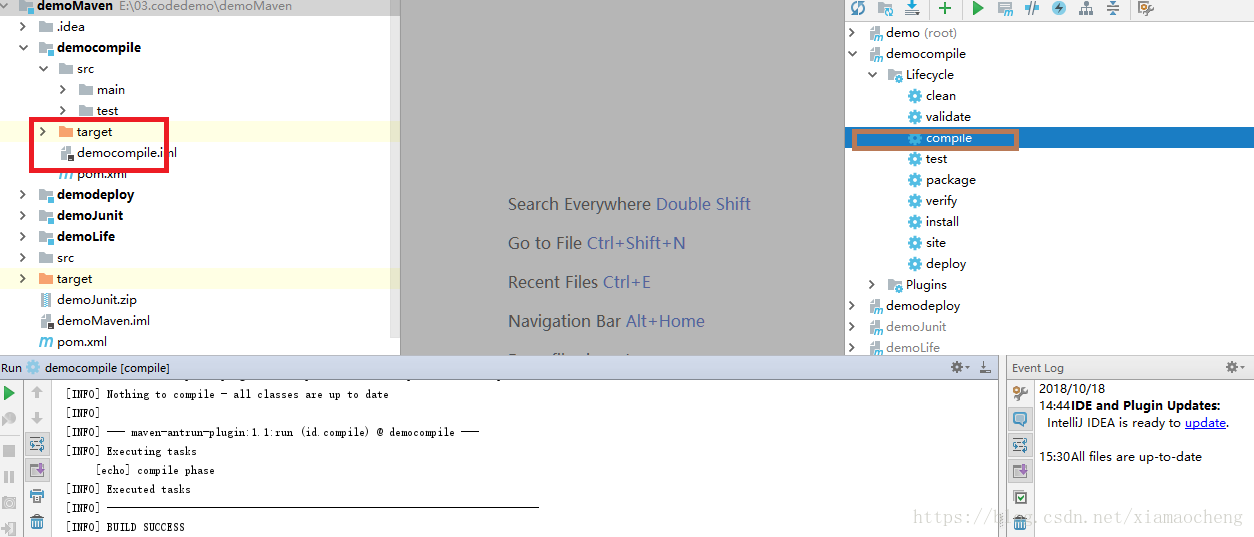This screenshot has height=537, width=1254.
Task: Toggle scroll to end in Run console
Action: 37,470
